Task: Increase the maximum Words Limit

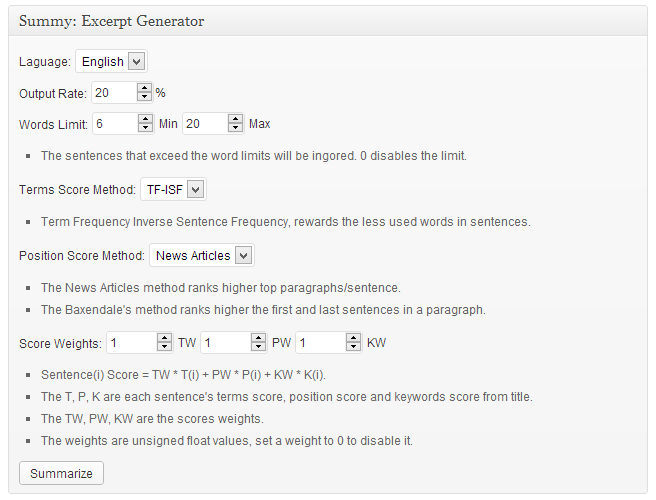Action: (x=235, y=119)
